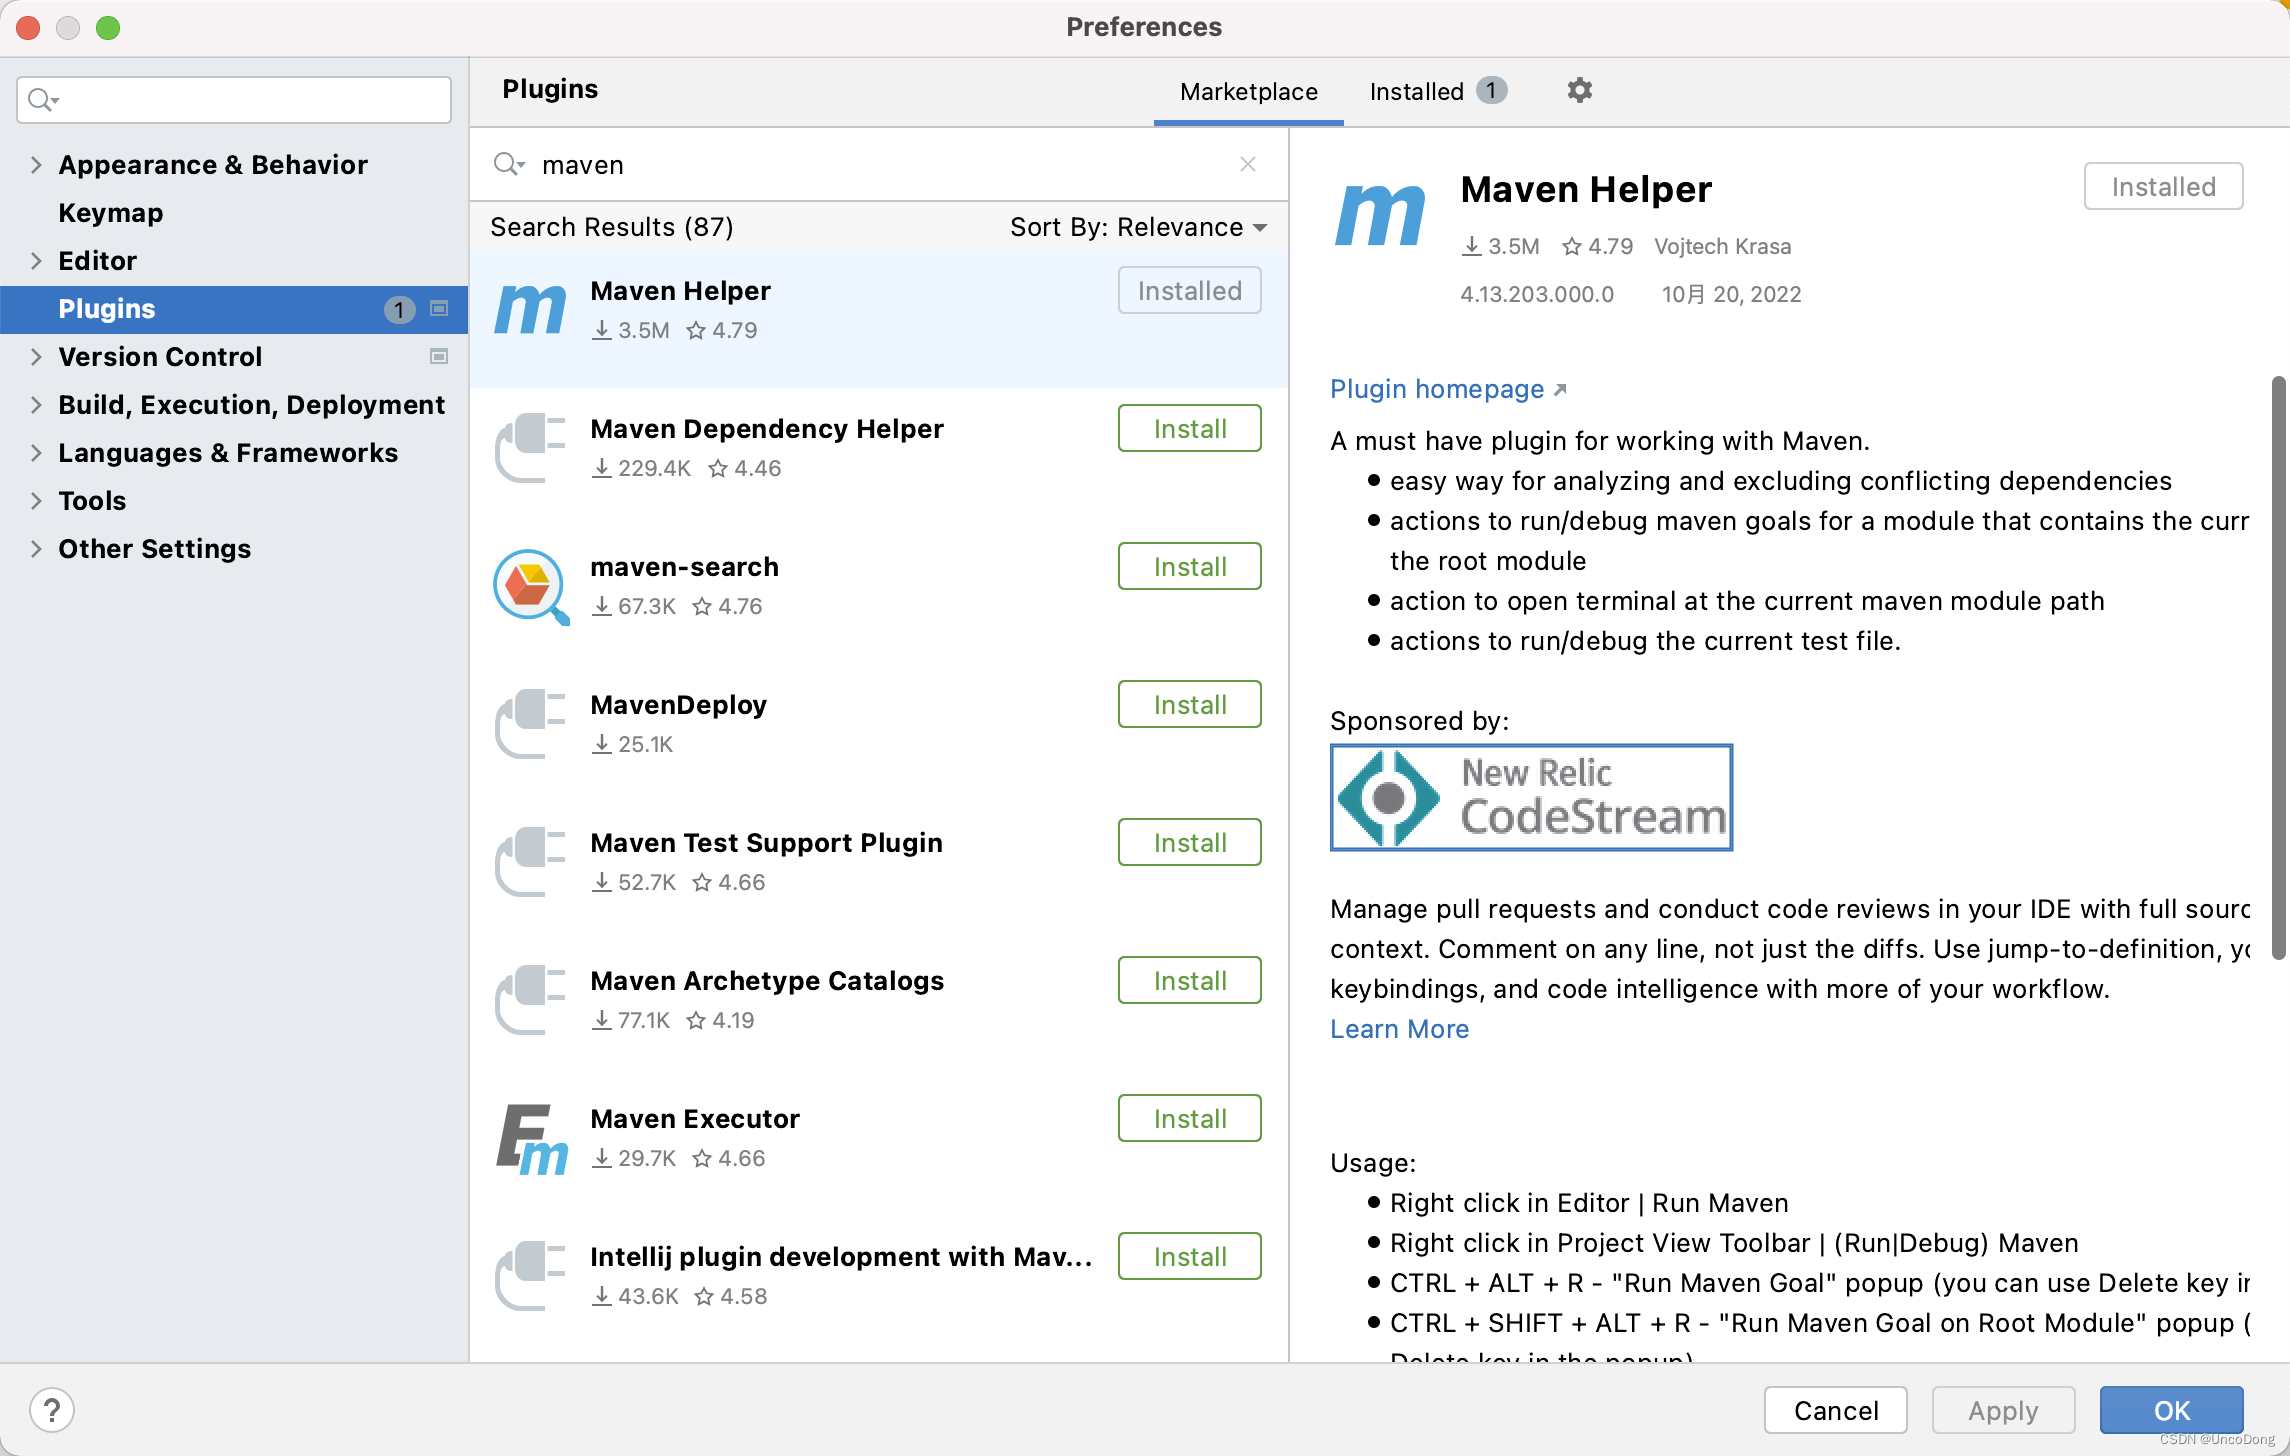Expand Languages & Frameworks node
2290x1456 pixels.
point(36,453)
